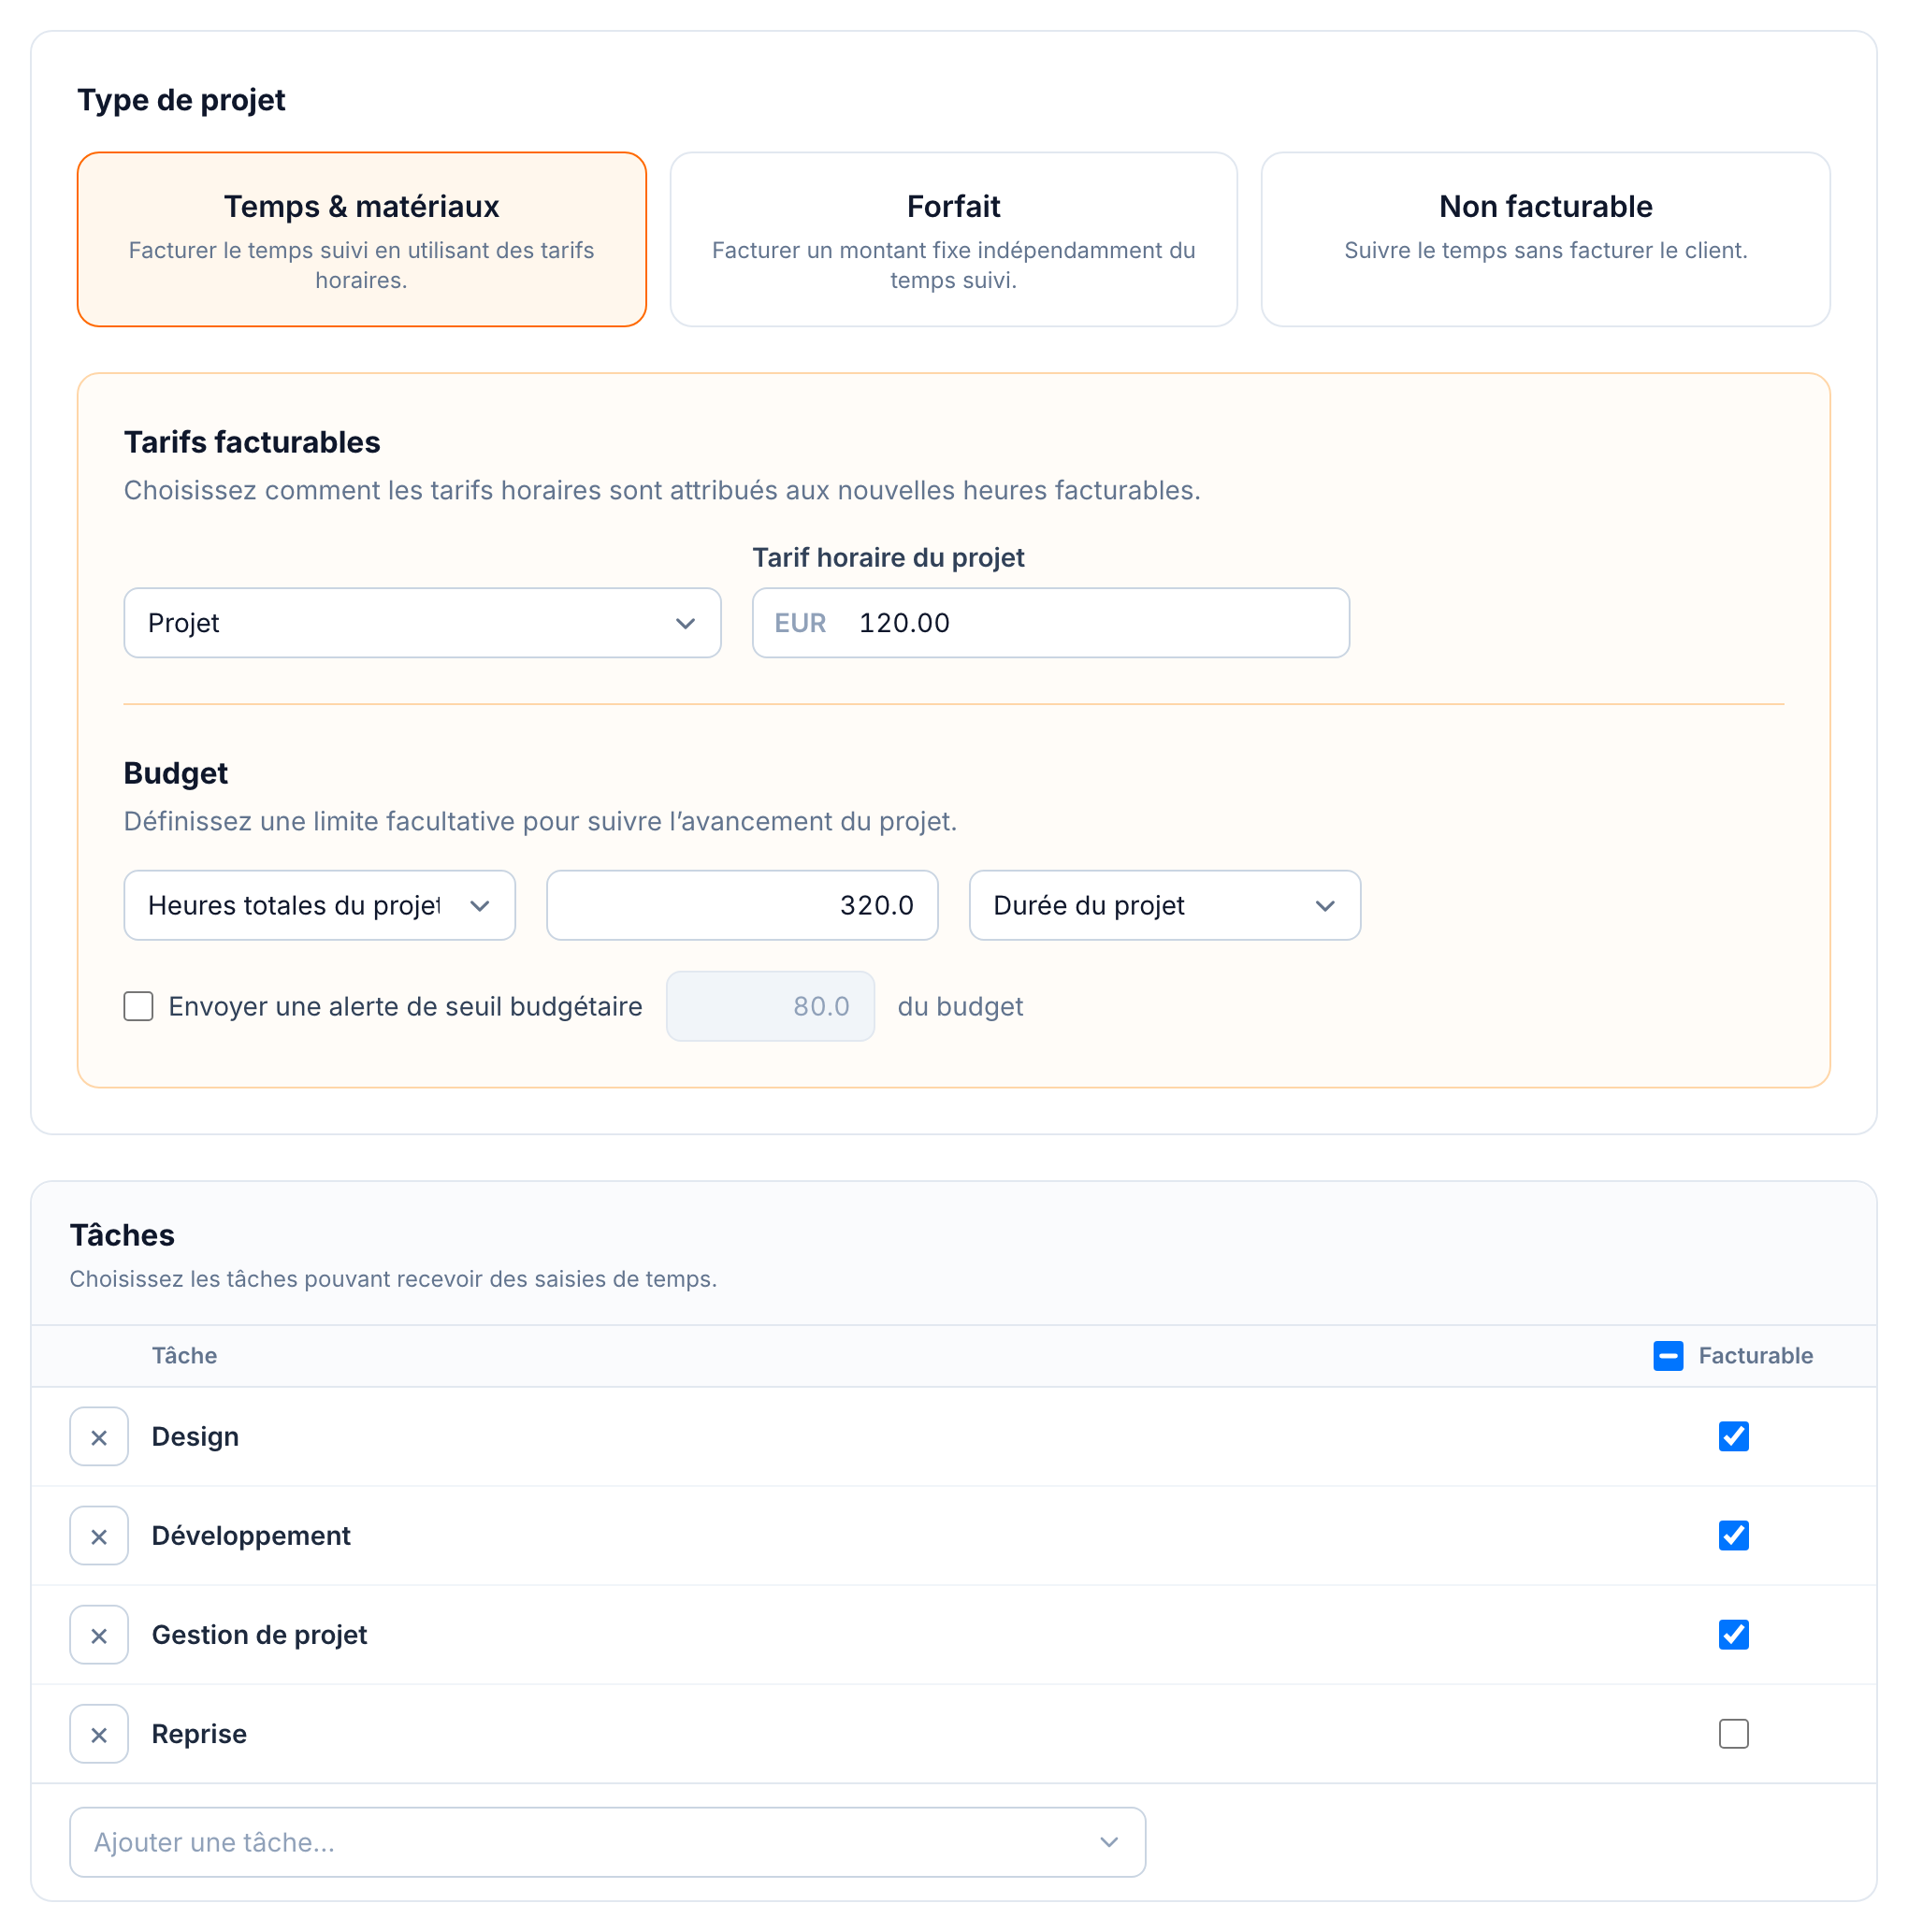Click the hourly rate field showing 120.00
Screen dimensions: 1908x1932
1050,623
